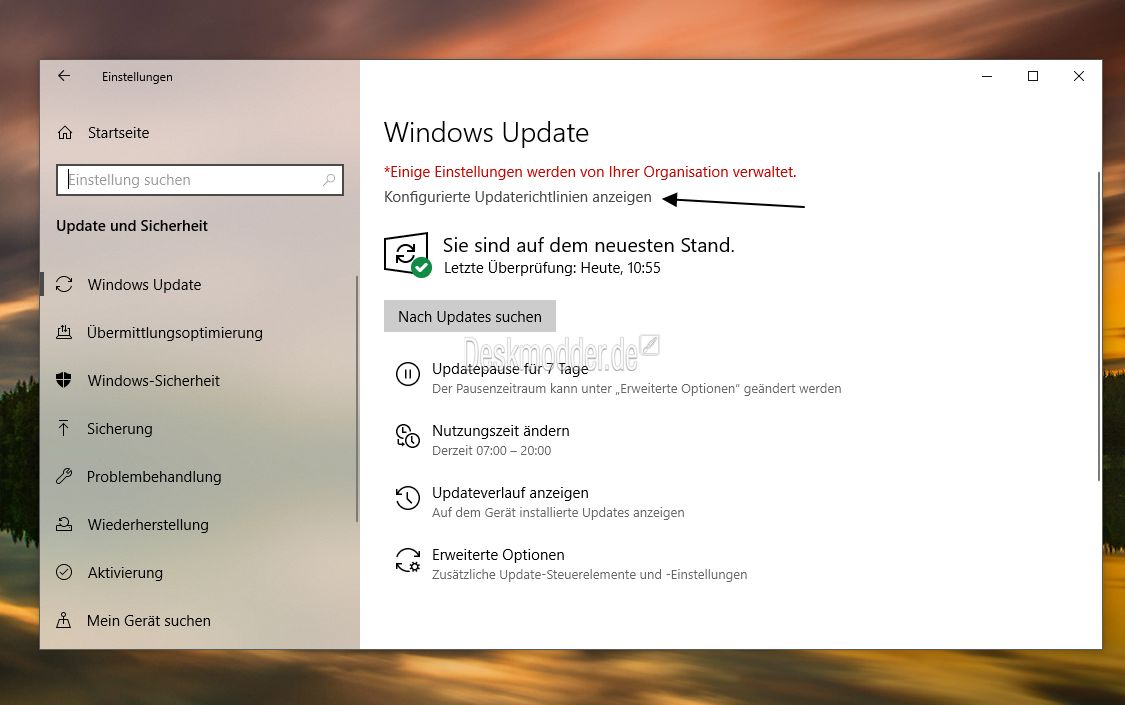Open Mein Gerät suchen settings
Screen dimensions: 1125x705
(x=149, y=621)
